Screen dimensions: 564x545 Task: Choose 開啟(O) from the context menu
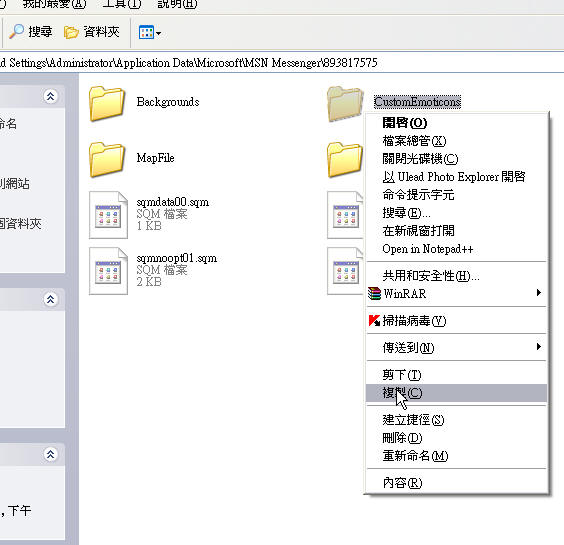(x=456, y=123)
